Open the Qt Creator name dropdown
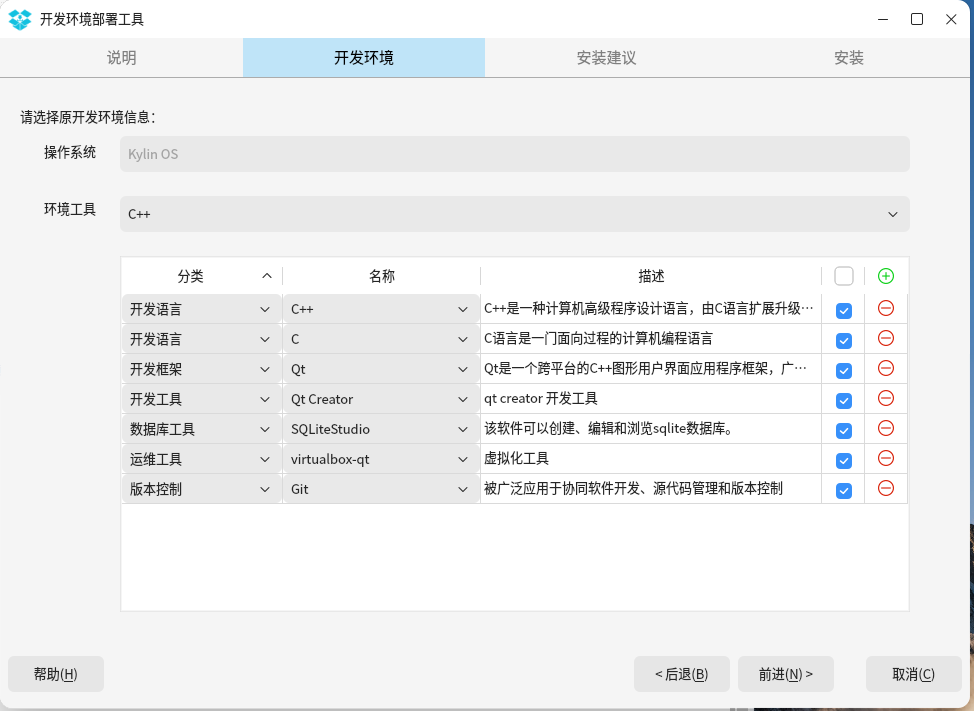This screenshot has width=974, height=711. (x=381, y=399)
